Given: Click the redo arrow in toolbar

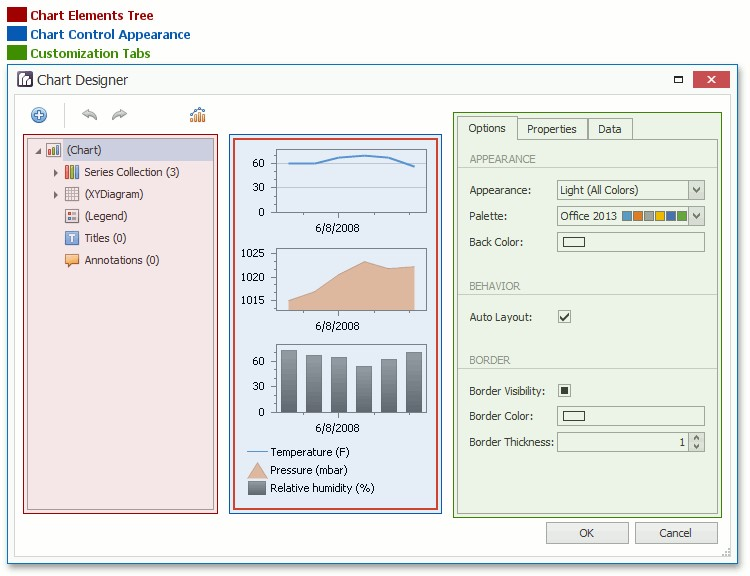Looking at the screenshot, I should click(120, 115).
